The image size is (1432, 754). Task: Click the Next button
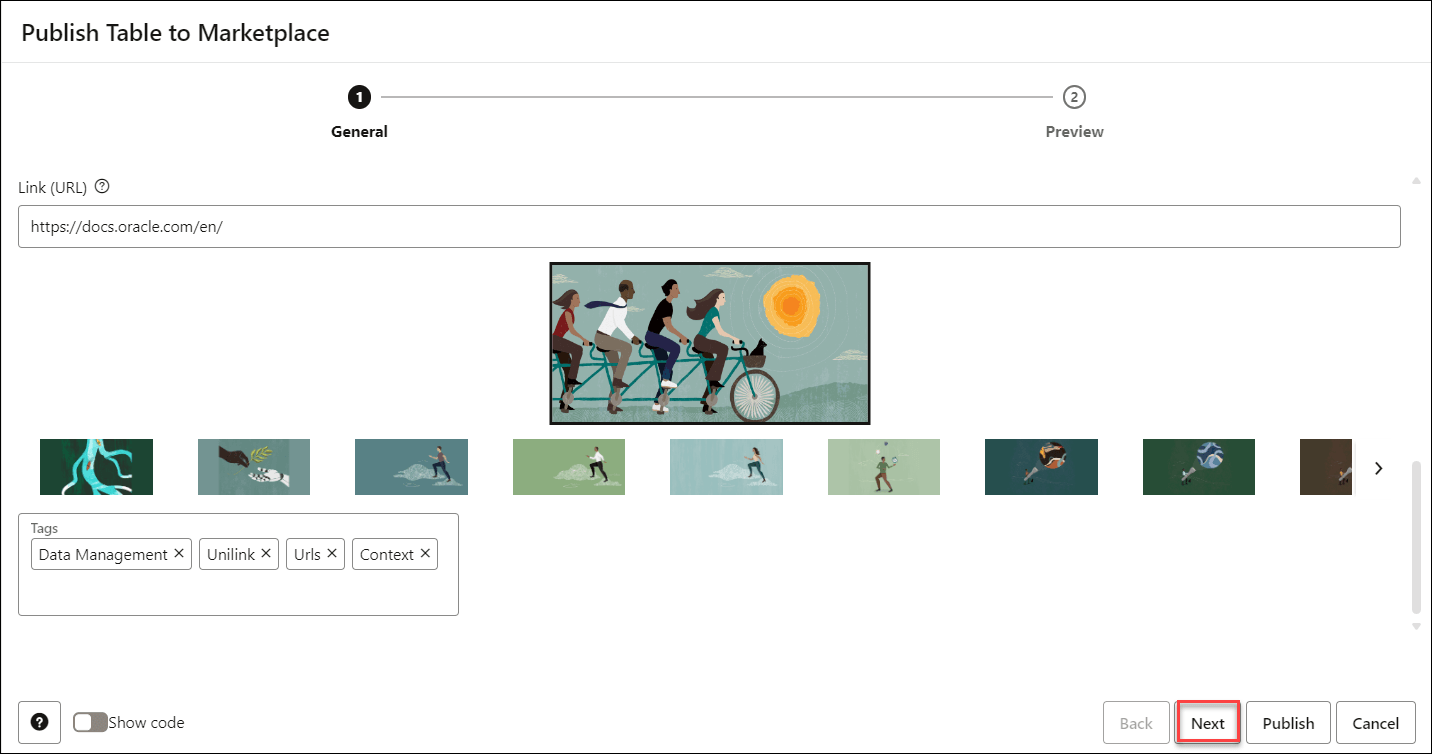tap(1208, 723)
